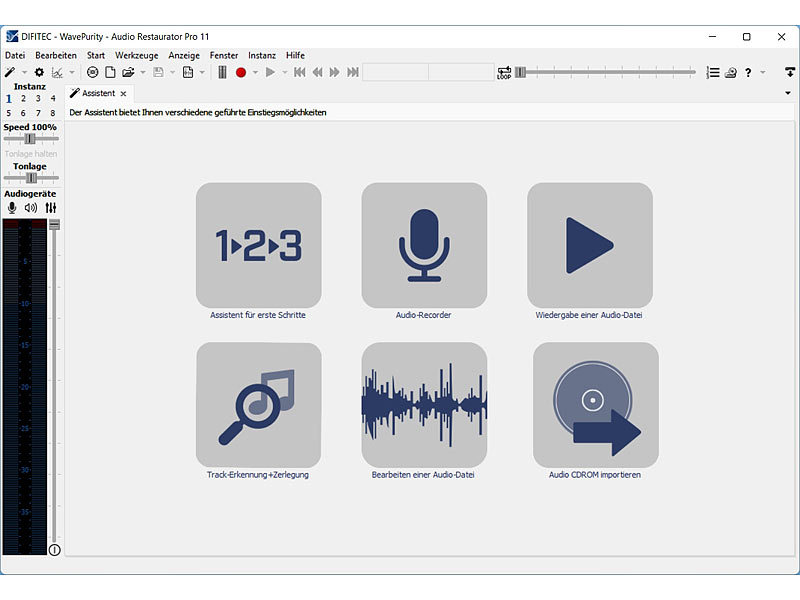Expand the dropdown next to the wand icon
The width and height of the screenshot is (800, 600).
(x=23, y=72)
